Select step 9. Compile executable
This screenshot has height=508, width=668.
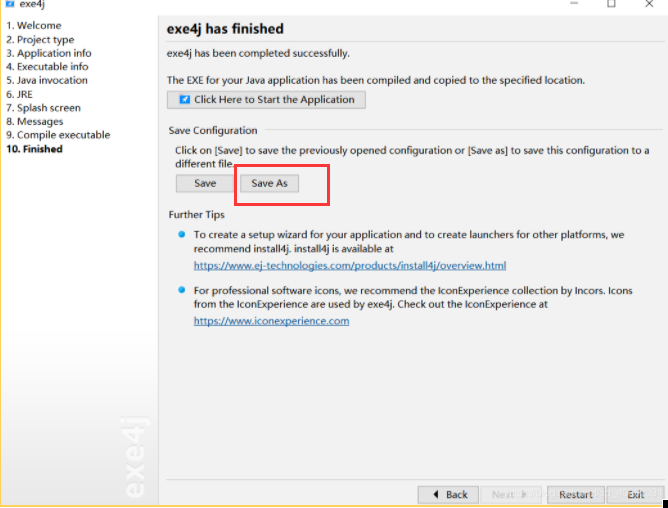coord(58,135)
